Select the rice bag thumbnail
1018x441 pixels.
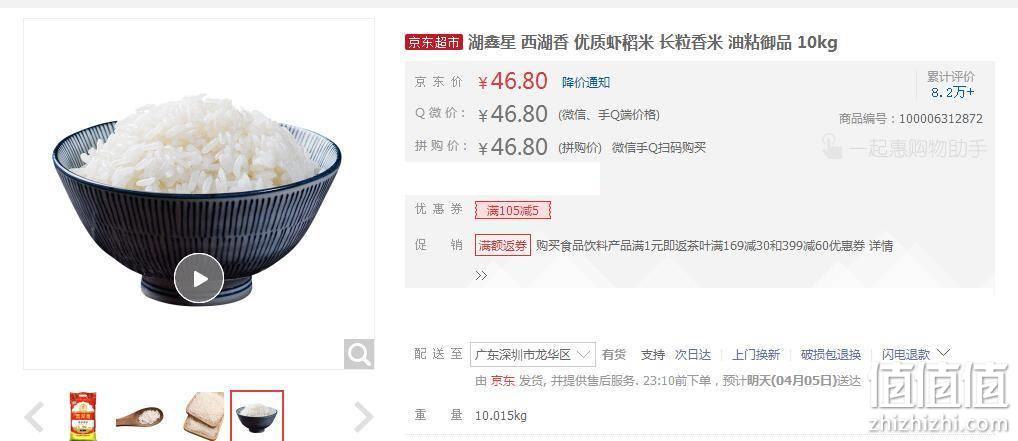tap(82, 416)
